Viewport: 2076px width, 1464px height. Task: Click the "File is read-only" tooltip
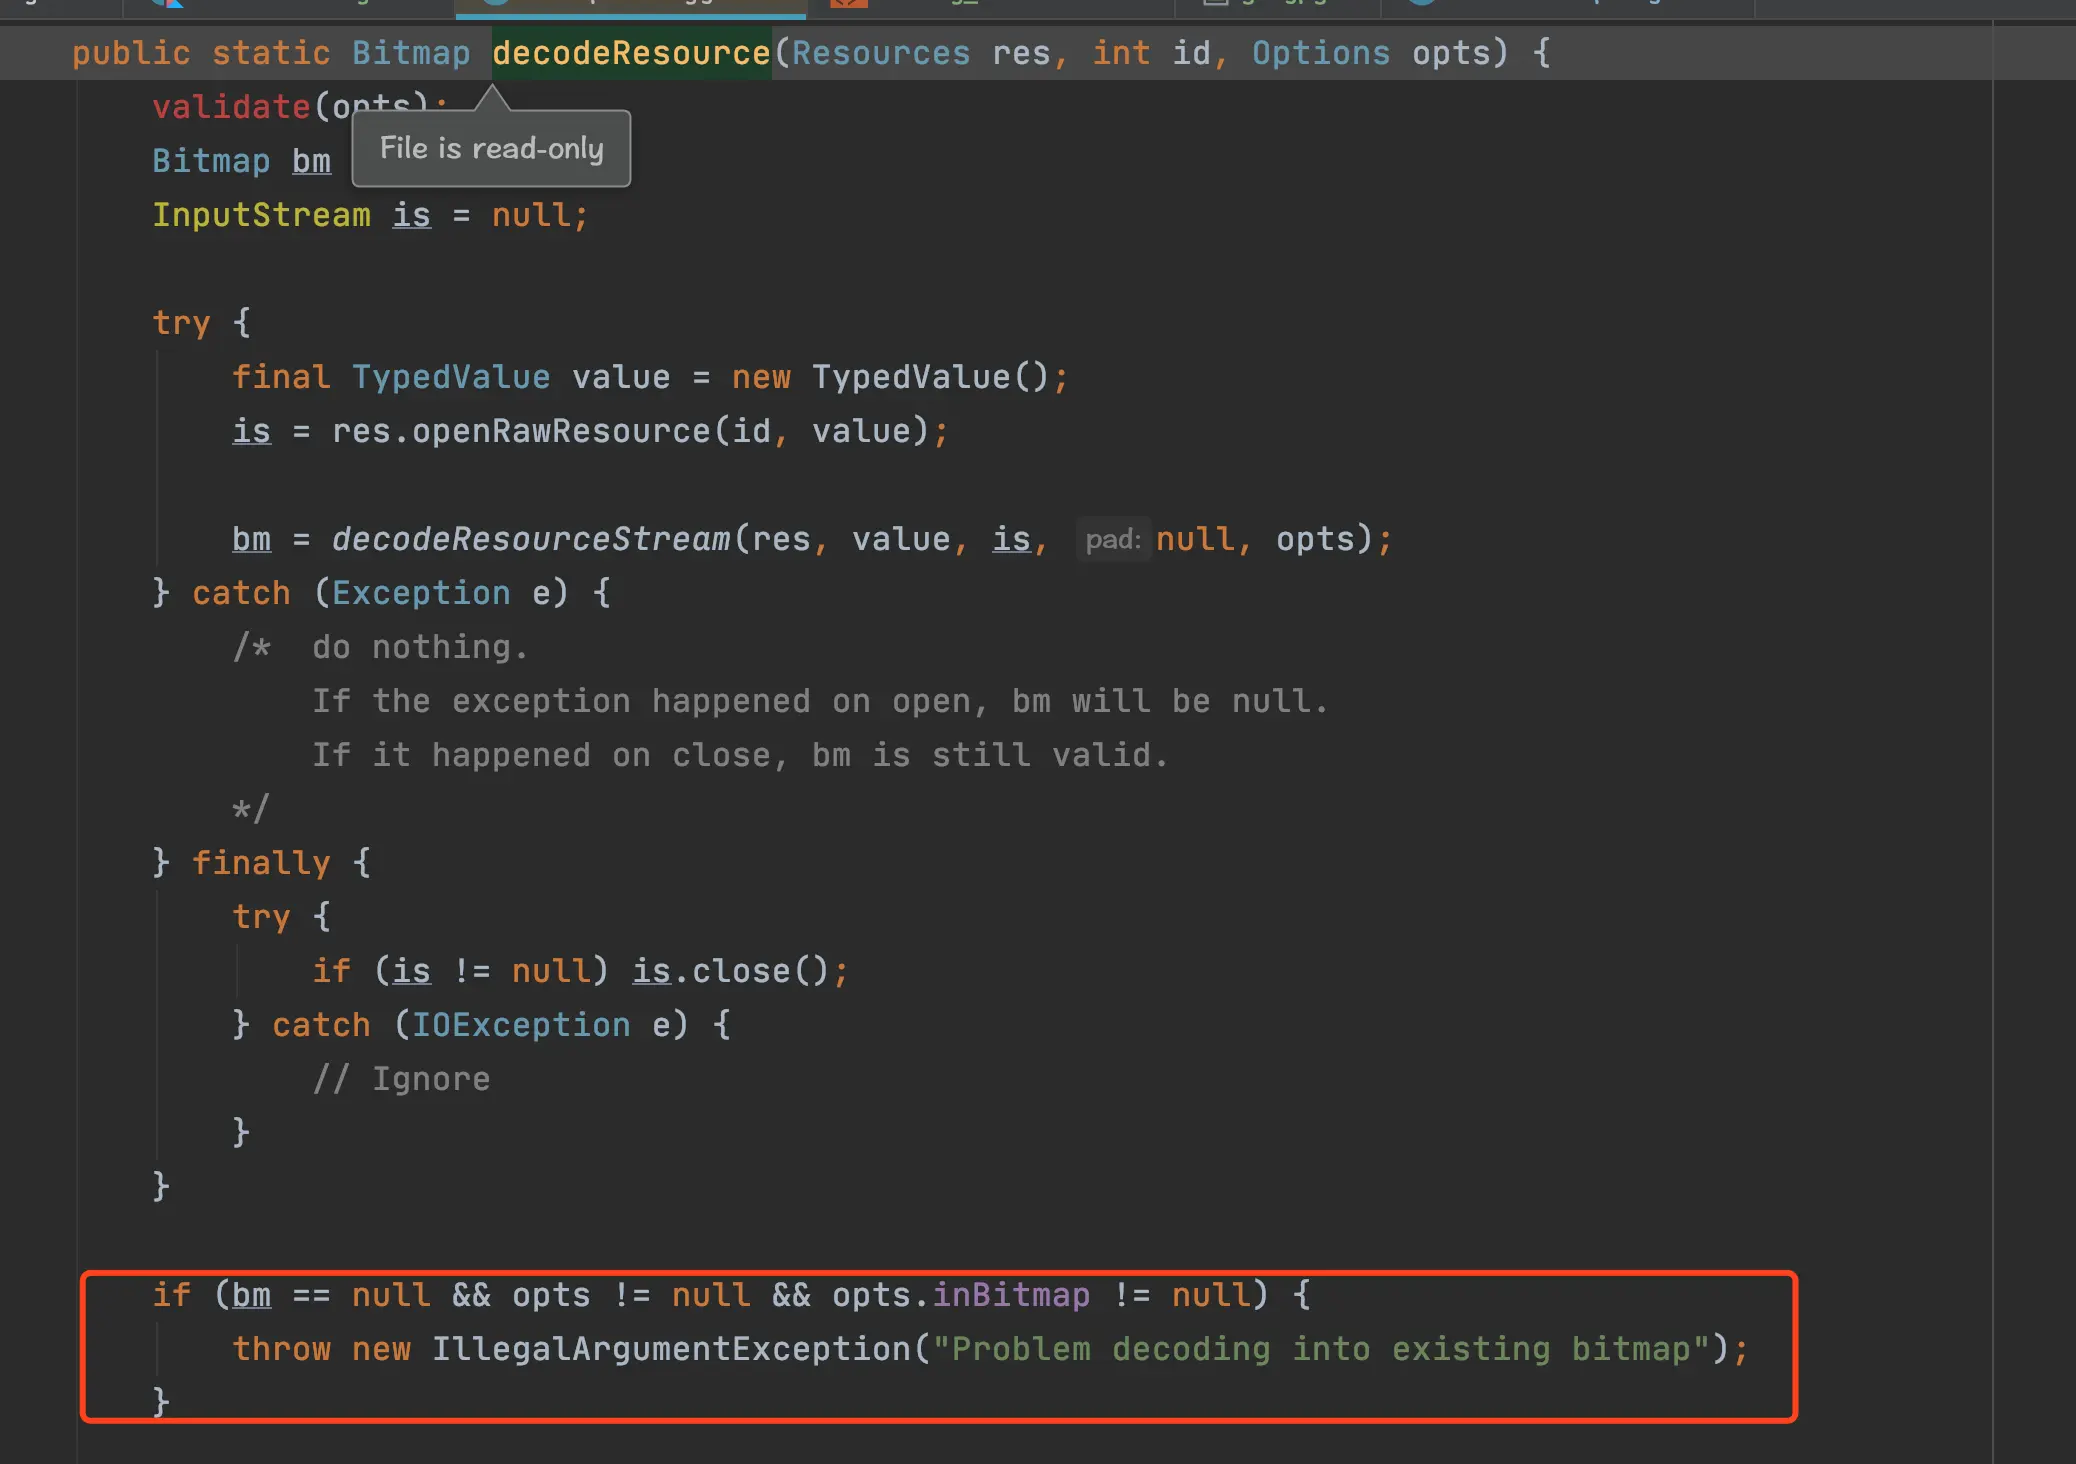[491, 149]
